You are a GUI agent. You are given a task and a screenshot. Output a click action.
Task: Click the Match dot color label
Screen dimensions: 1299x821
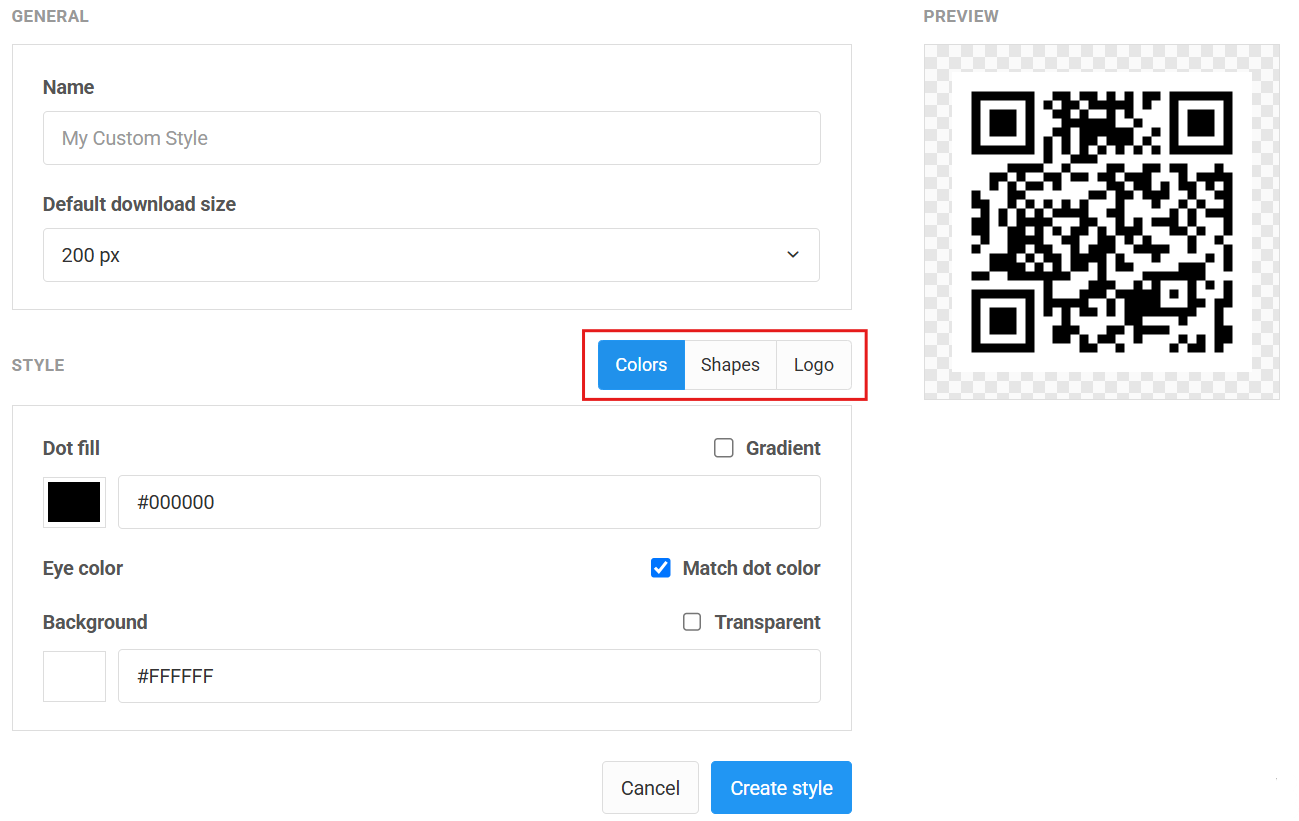tap(751, 568)
